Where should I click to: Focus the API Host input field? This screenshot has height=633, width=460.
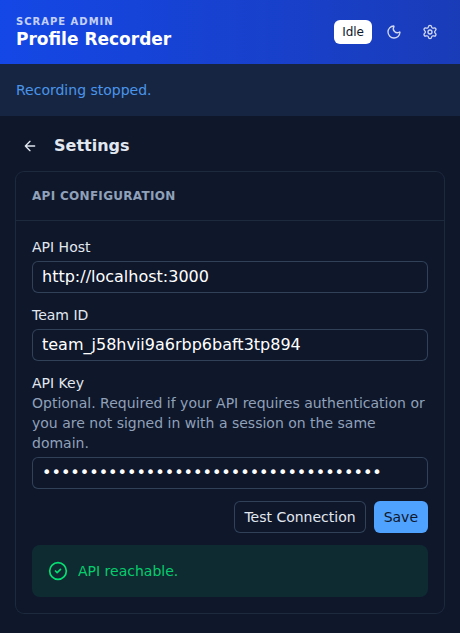pyautogui.click(x=230, y=277)
